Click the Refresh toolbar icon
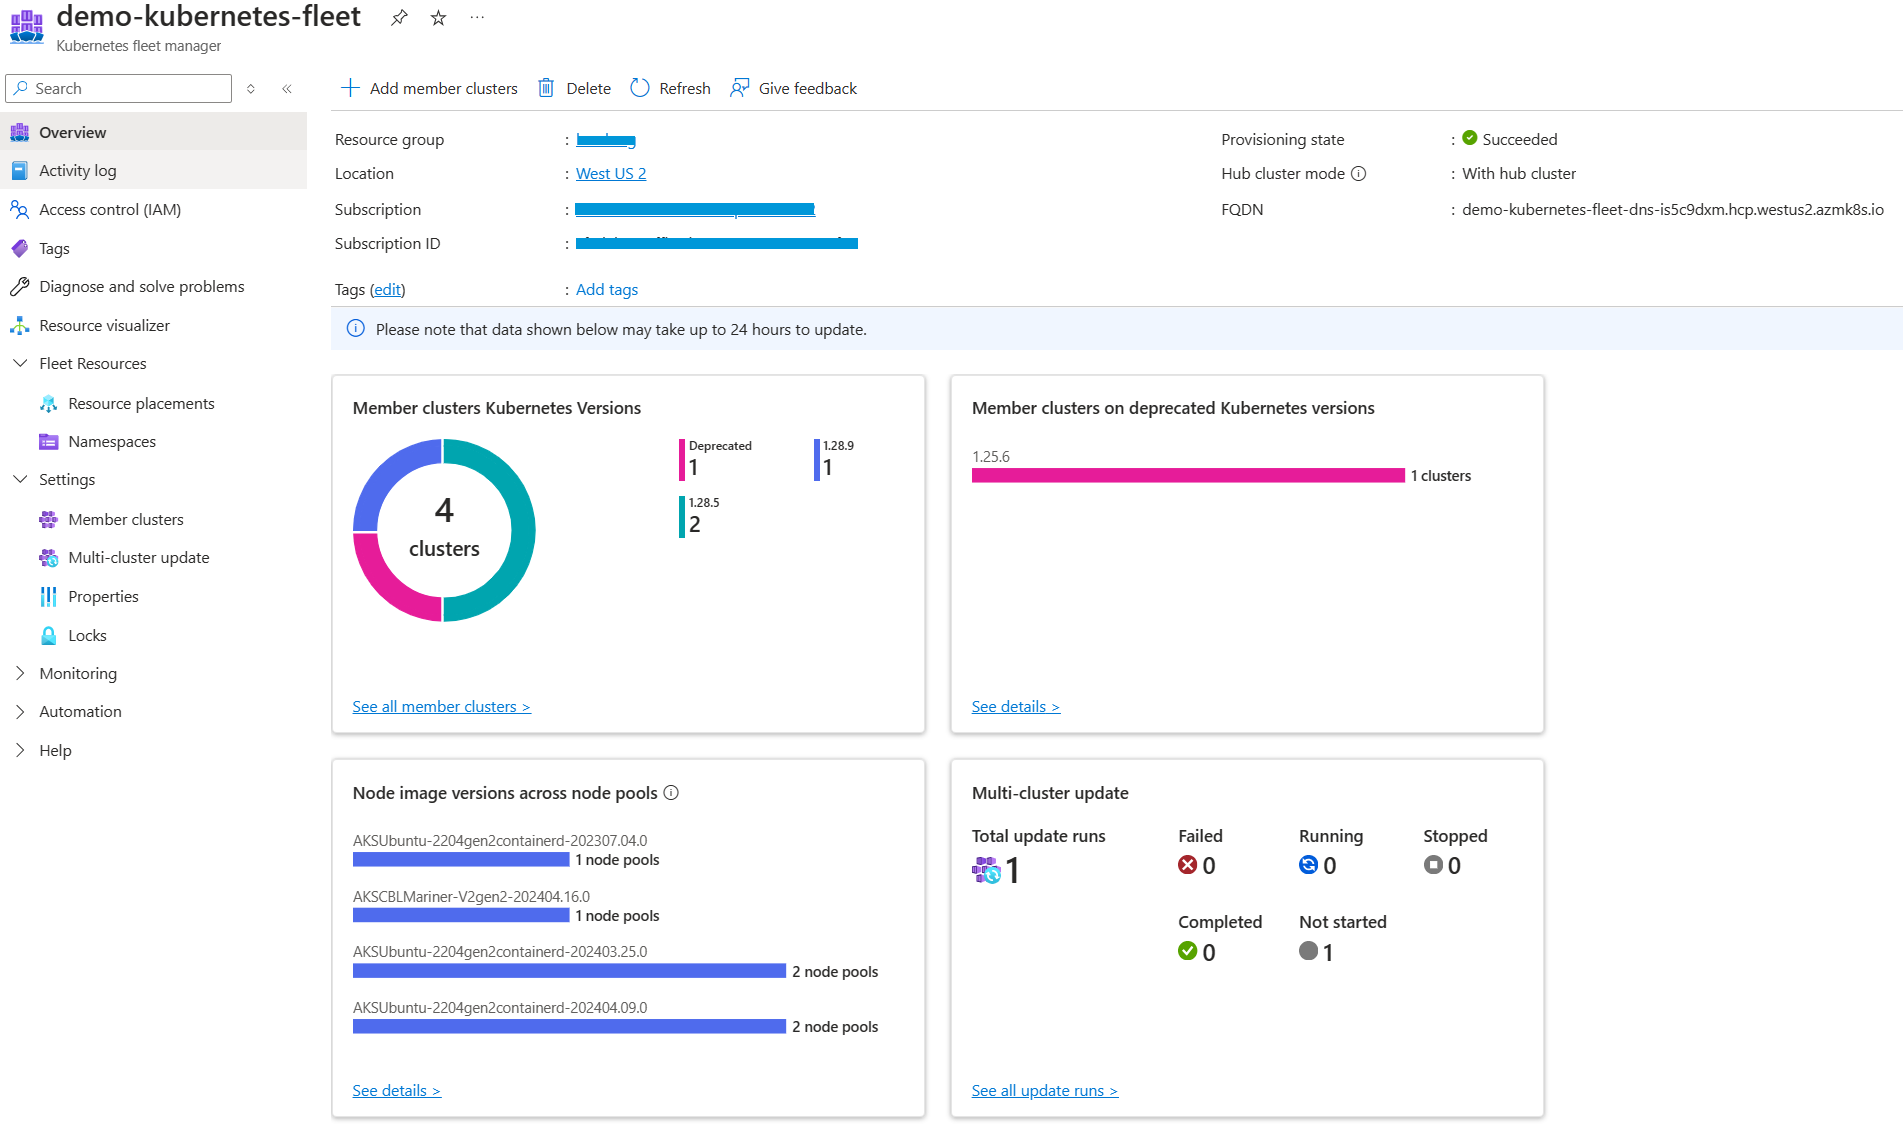 [640, 88]
